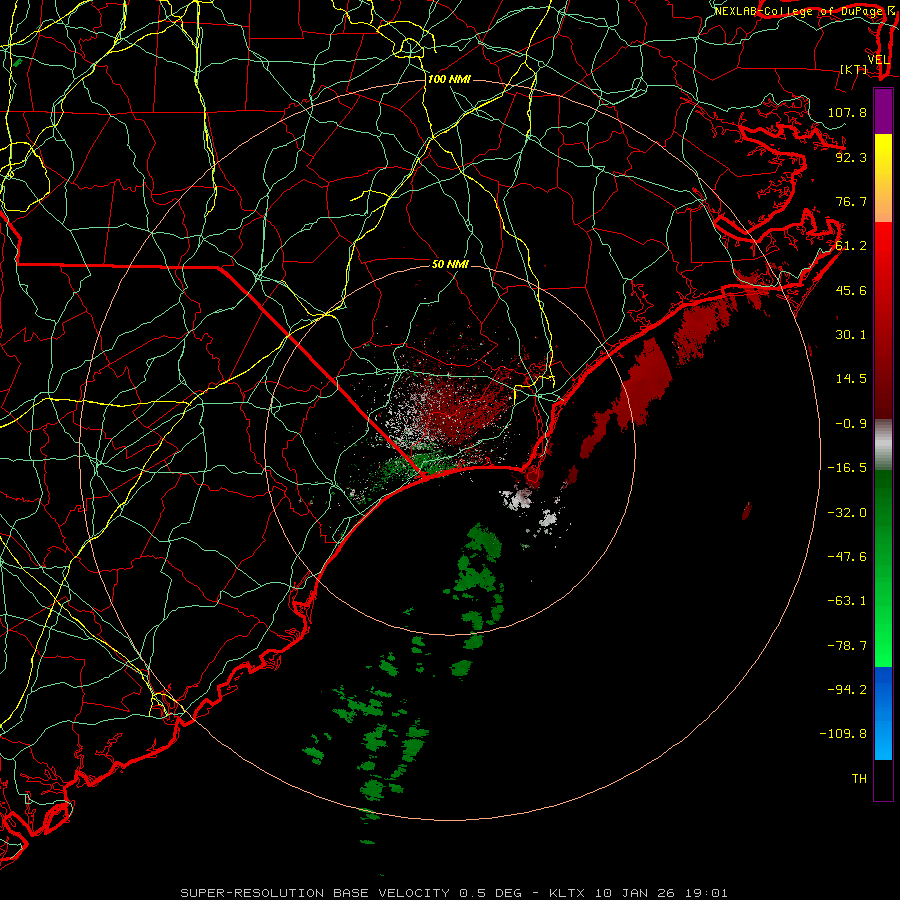Screen dimensions: 900x900
Task: Select the 107.8 value on velocity scale
Action: (847, 112)
